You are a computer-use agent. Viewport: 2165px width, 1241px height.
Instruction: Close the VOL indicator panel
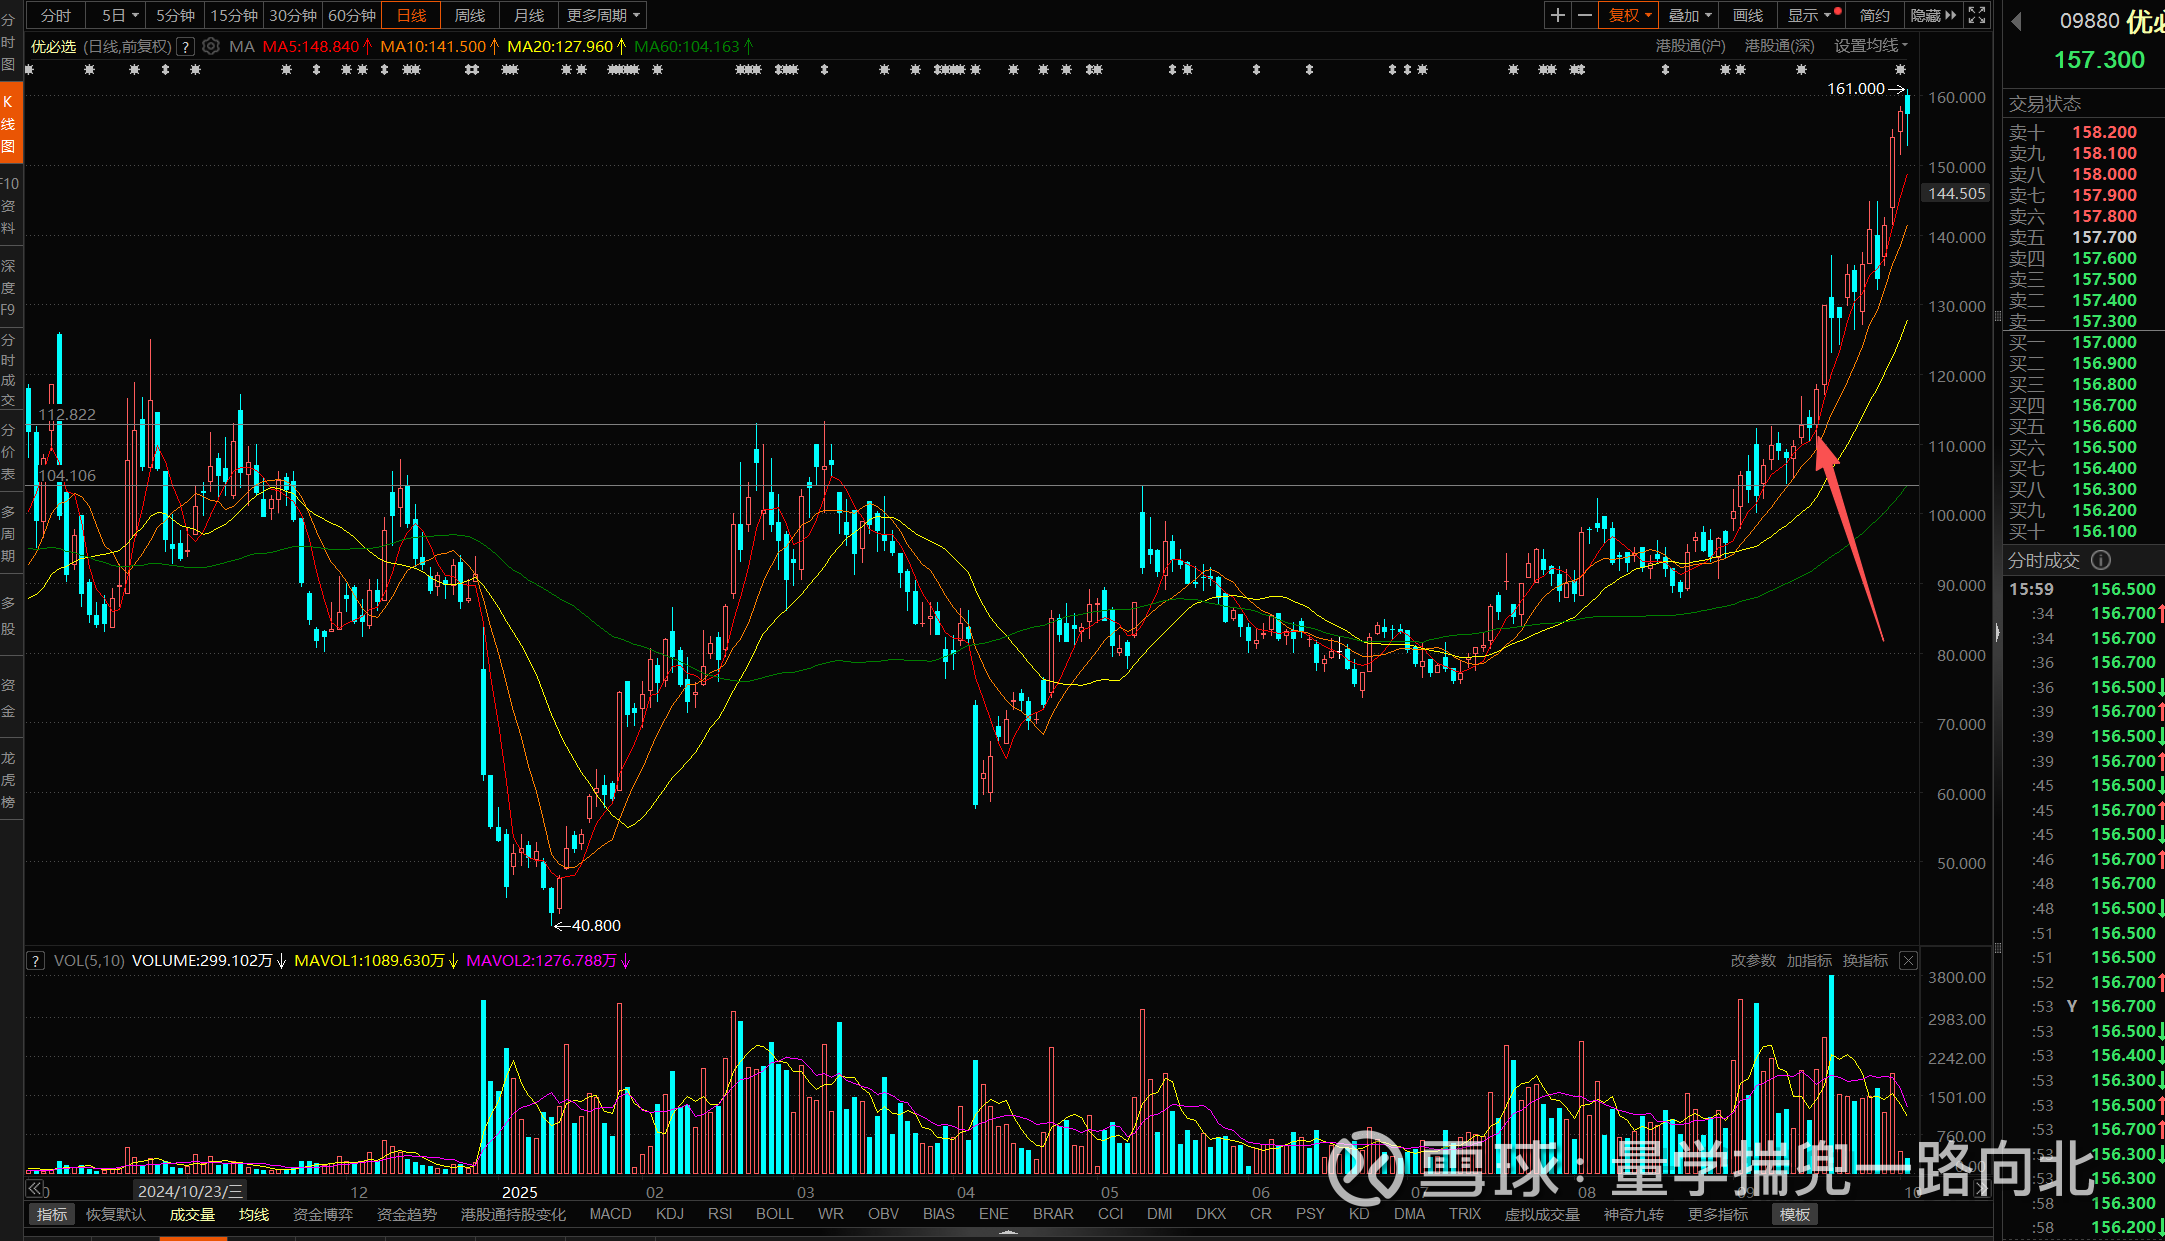tap(1908, 960)
